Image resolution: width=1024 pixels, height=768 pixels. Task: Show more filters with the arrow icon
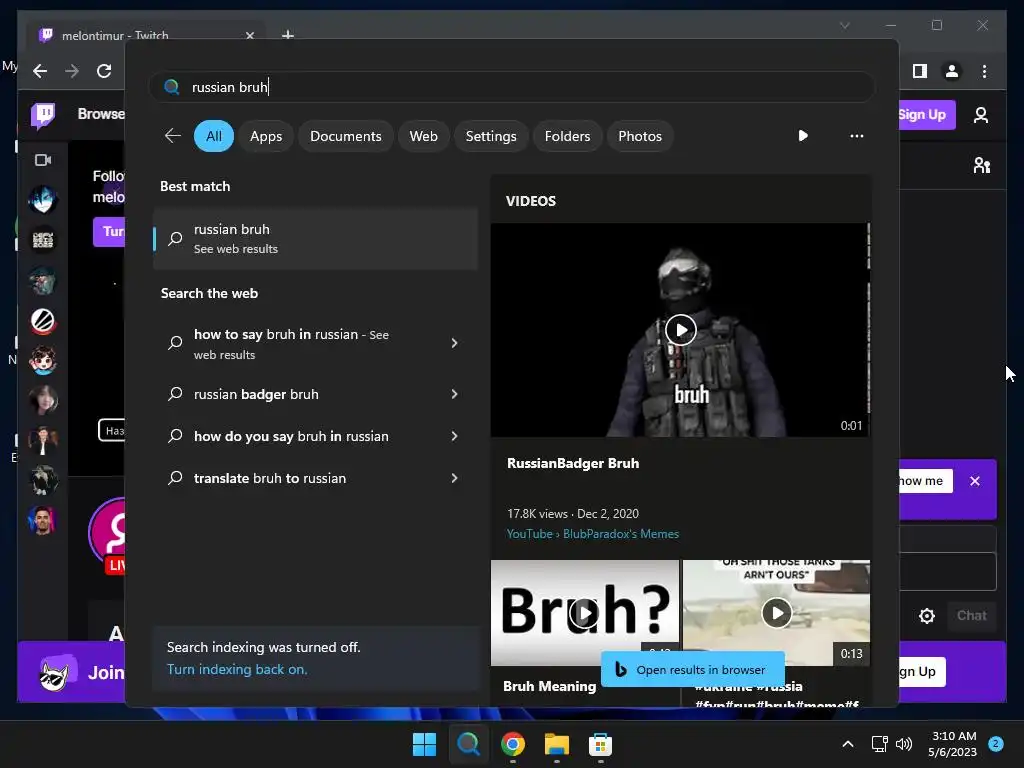pos(803,136)
